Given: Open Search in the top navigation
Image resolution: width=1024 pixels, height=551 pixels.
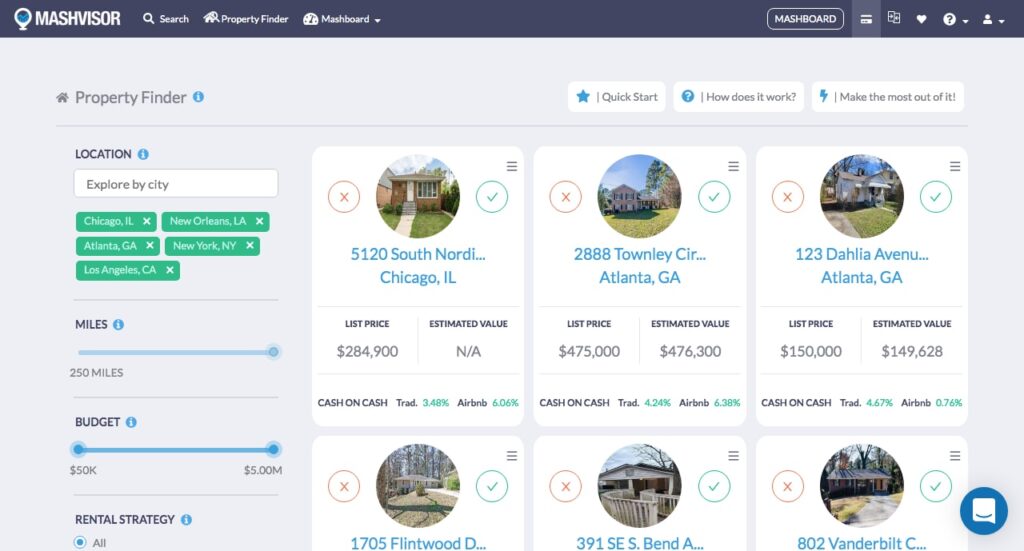Looking at the screenshot, I should click(x=166, y=19).
